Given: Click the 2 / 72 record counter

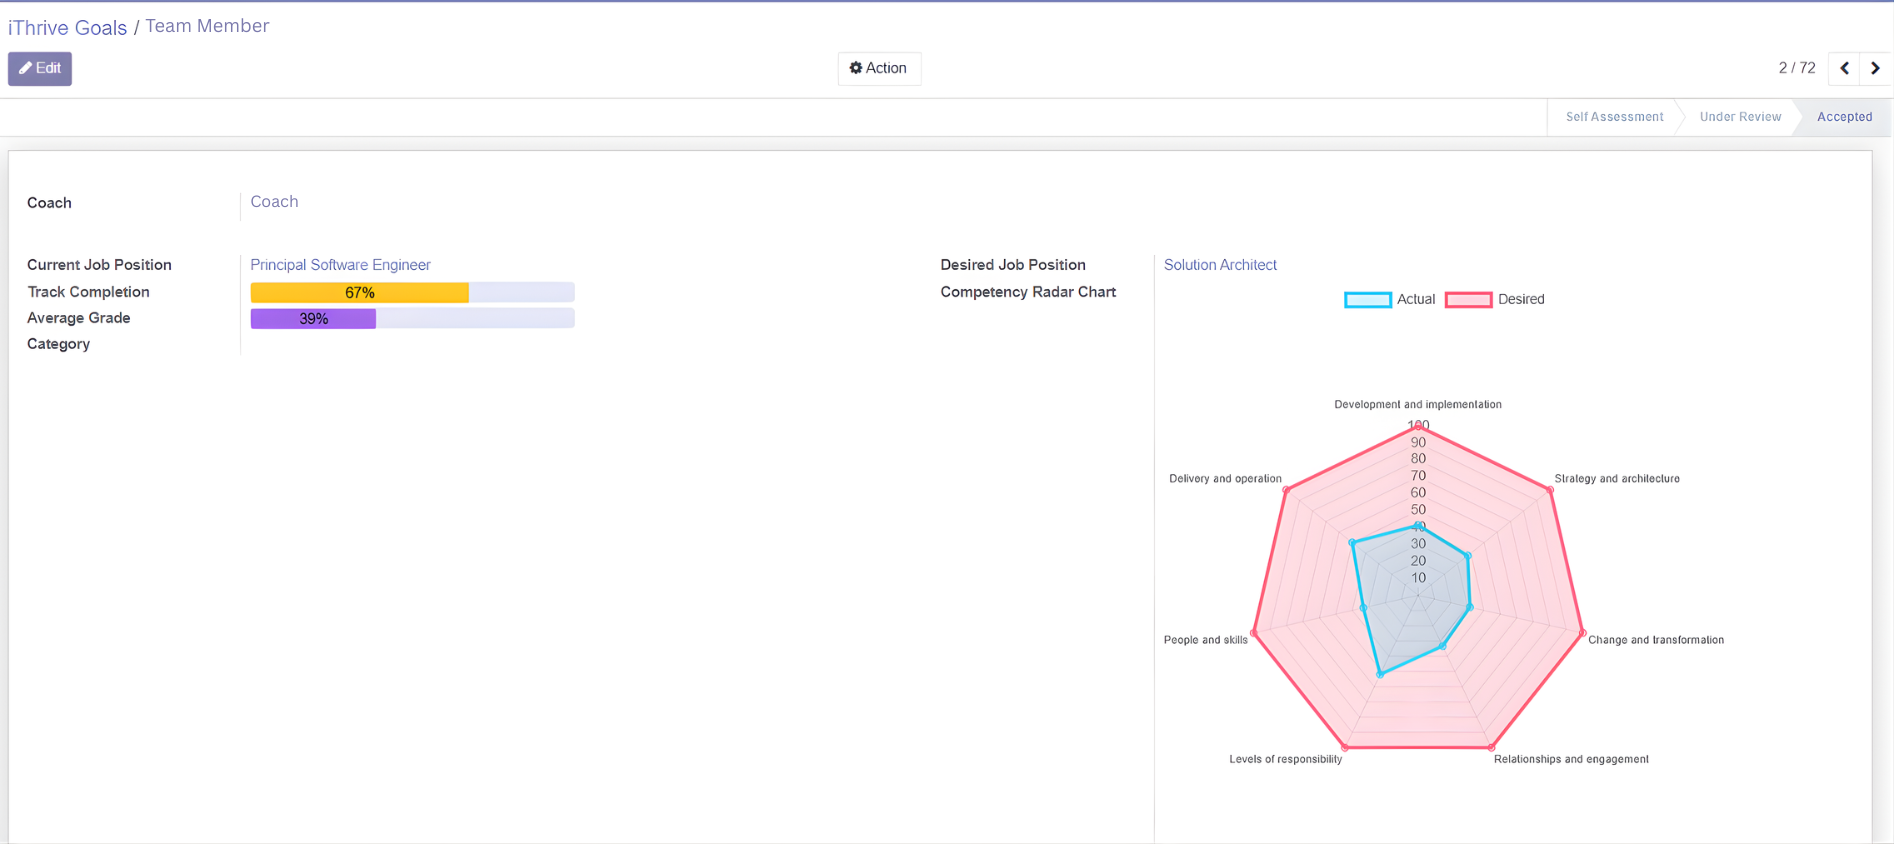Looking at the screenshot, I should pyautogui.click(x=1796, y=69).
